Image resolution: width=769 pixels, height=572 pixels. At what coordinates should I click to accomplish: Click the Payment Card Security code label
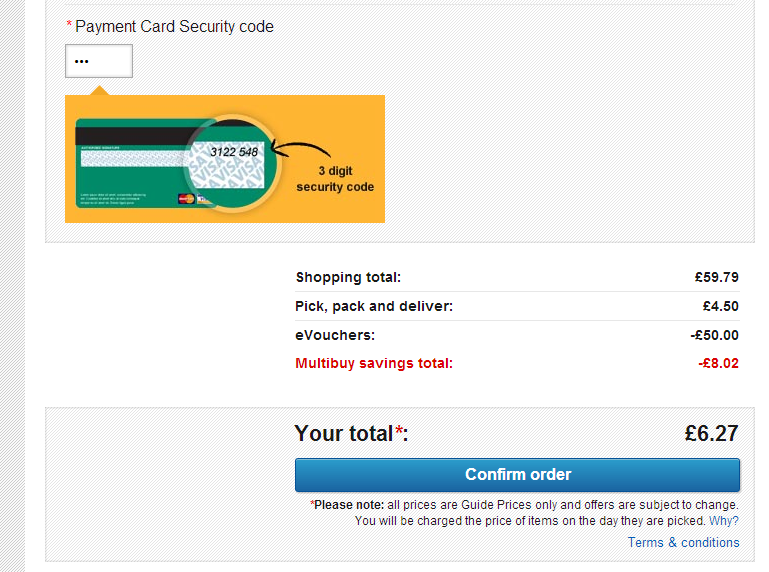[174, 26]
